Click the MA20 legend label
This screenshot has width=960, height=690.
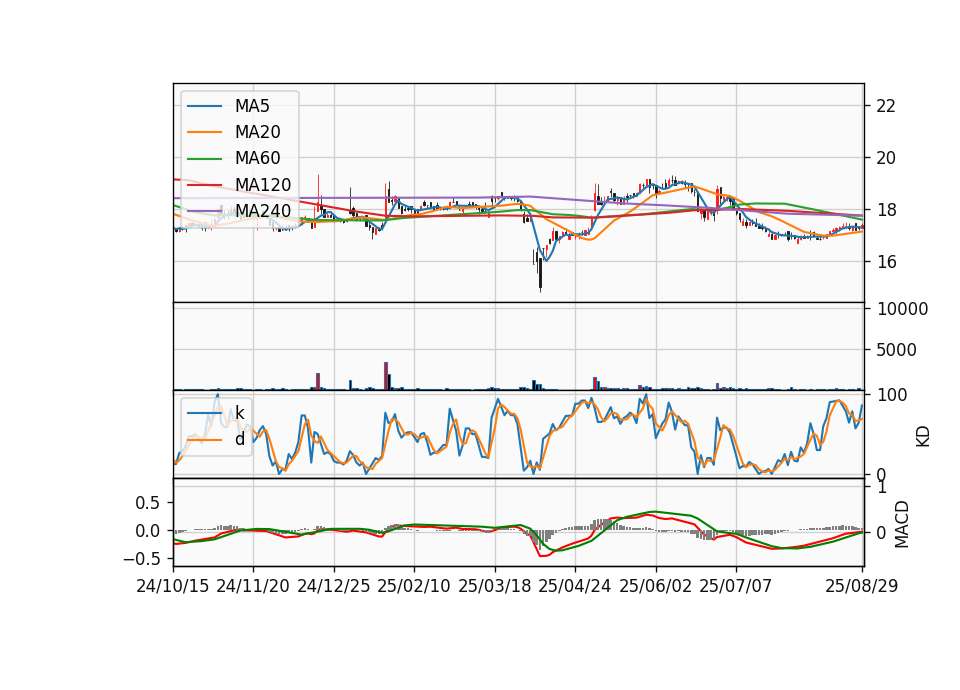click(257, 132)
